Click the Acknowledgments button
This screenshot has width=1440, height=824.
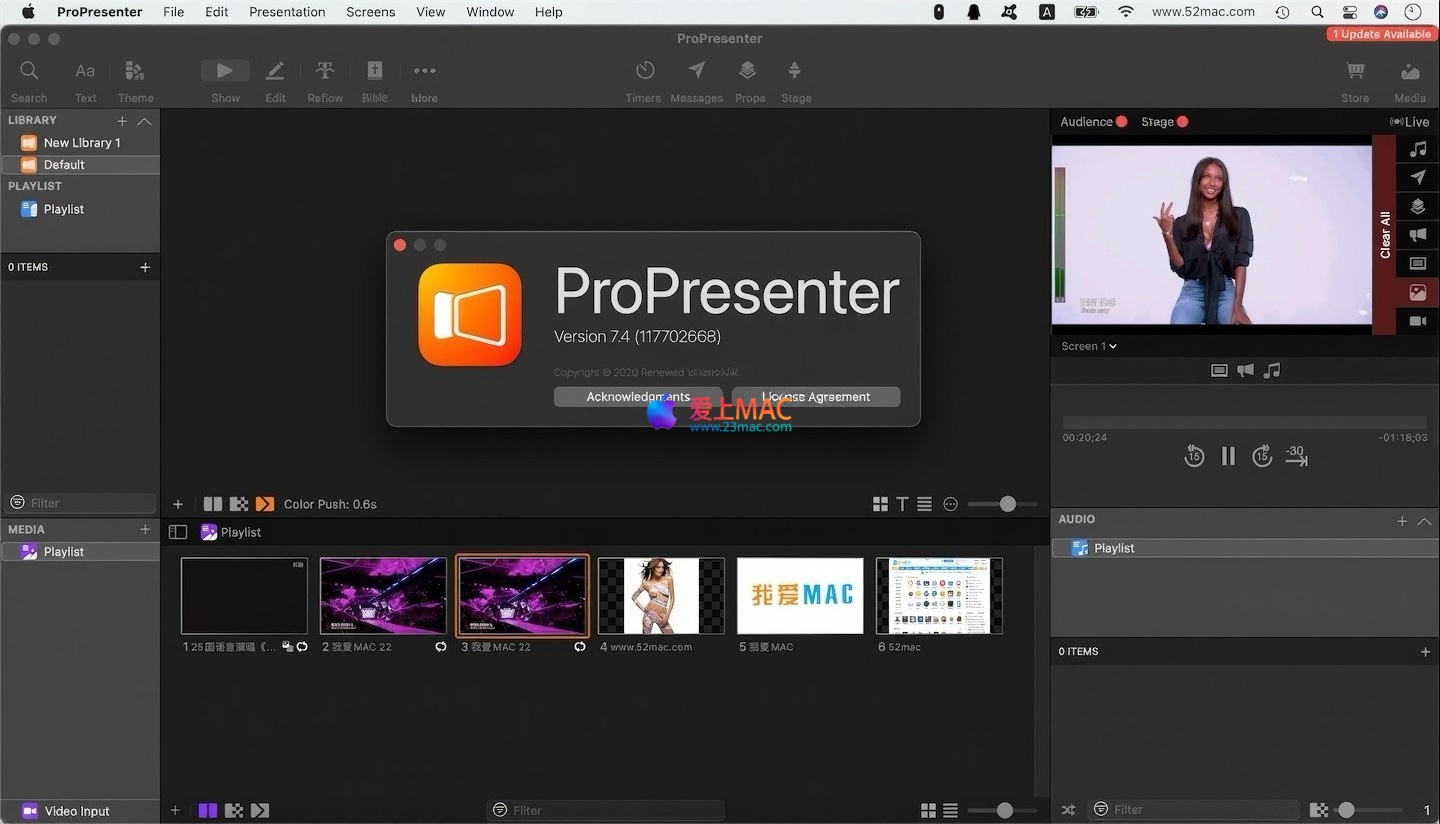[x=637, y=397]
